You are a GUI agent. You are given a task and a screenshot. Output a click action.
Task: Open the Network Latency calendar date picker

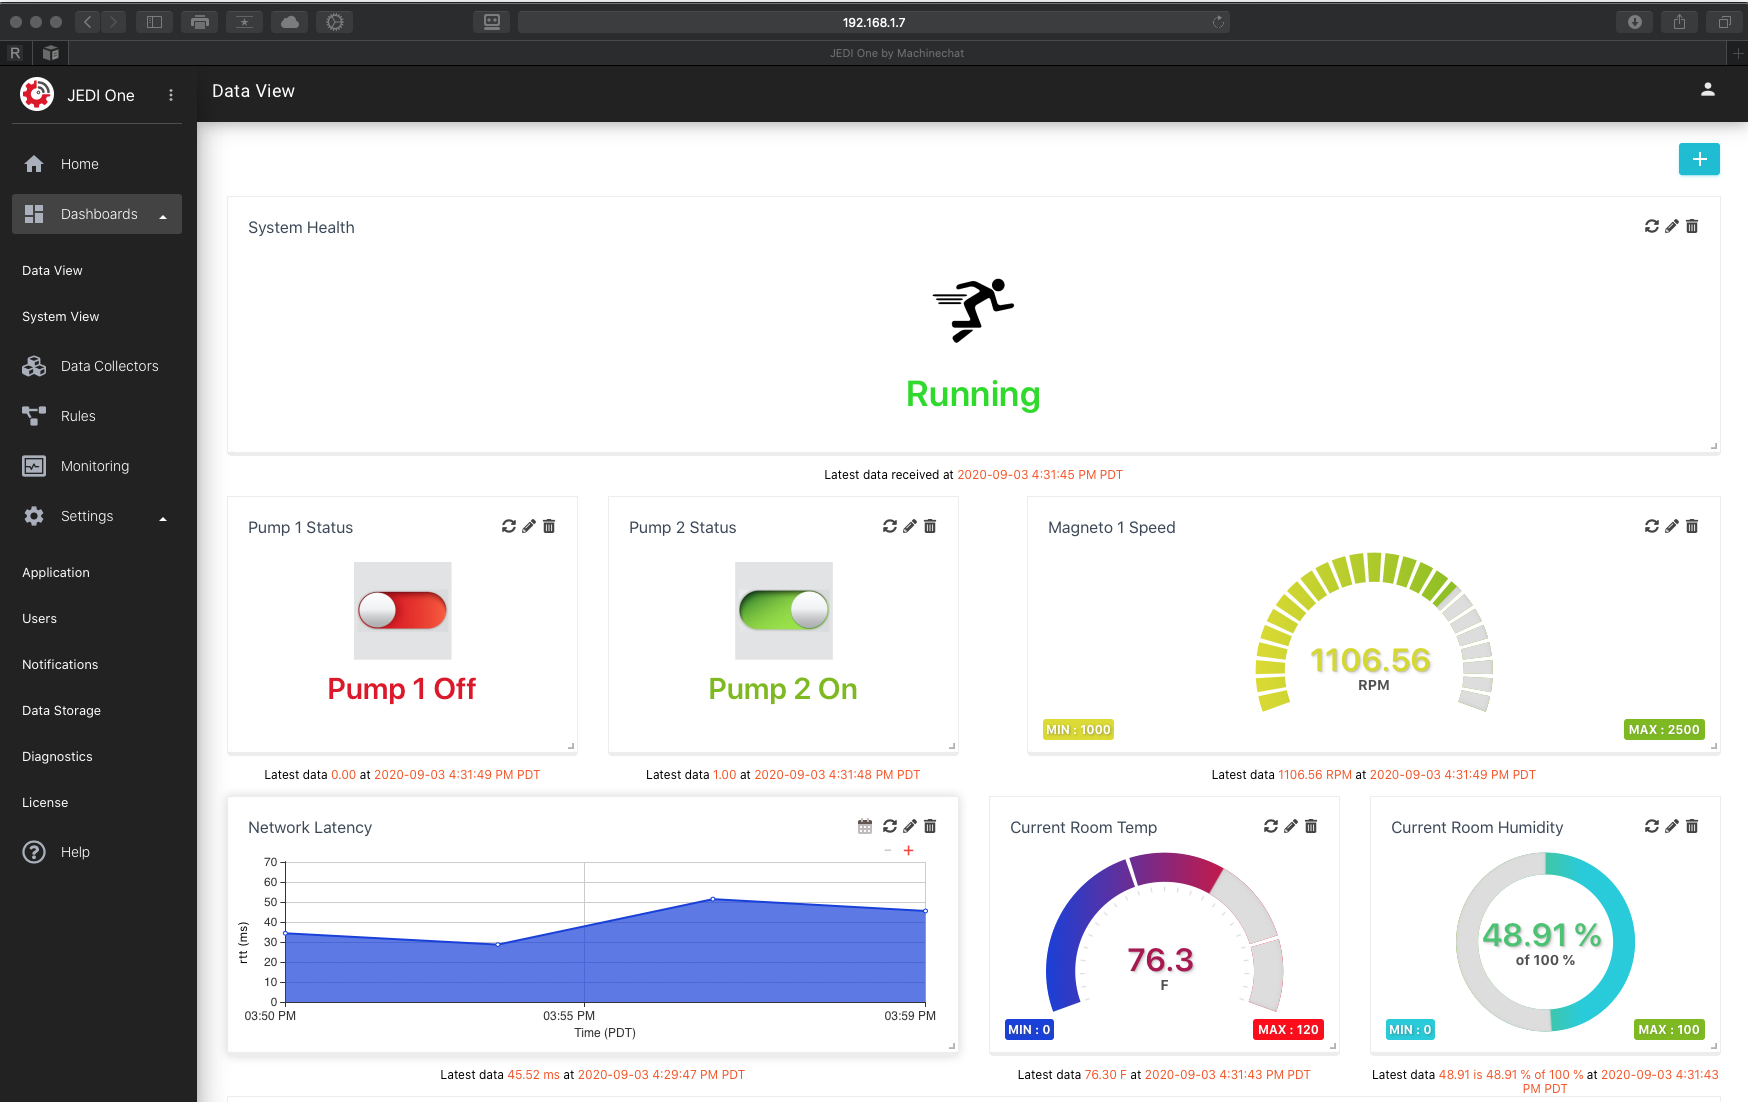point(865,826)
